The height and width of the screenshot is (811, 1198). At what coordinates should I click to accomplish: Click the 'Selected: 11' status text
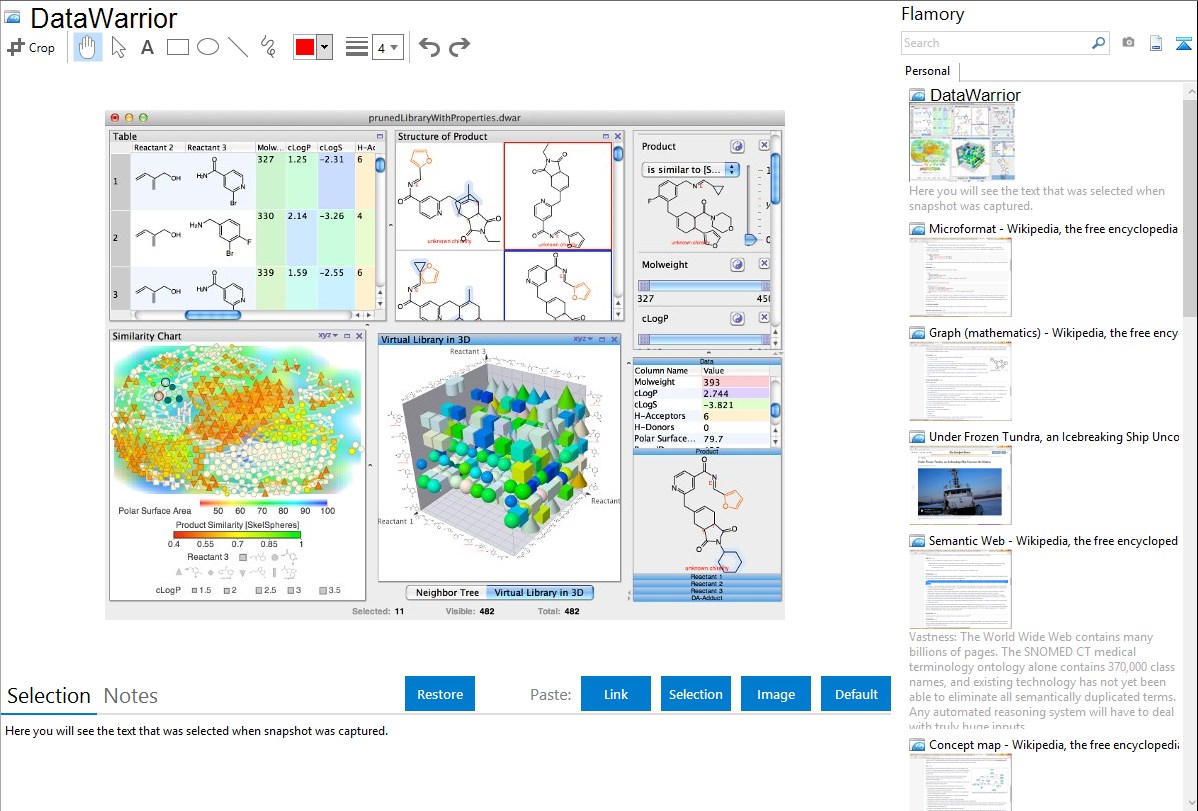pos(378,611)
